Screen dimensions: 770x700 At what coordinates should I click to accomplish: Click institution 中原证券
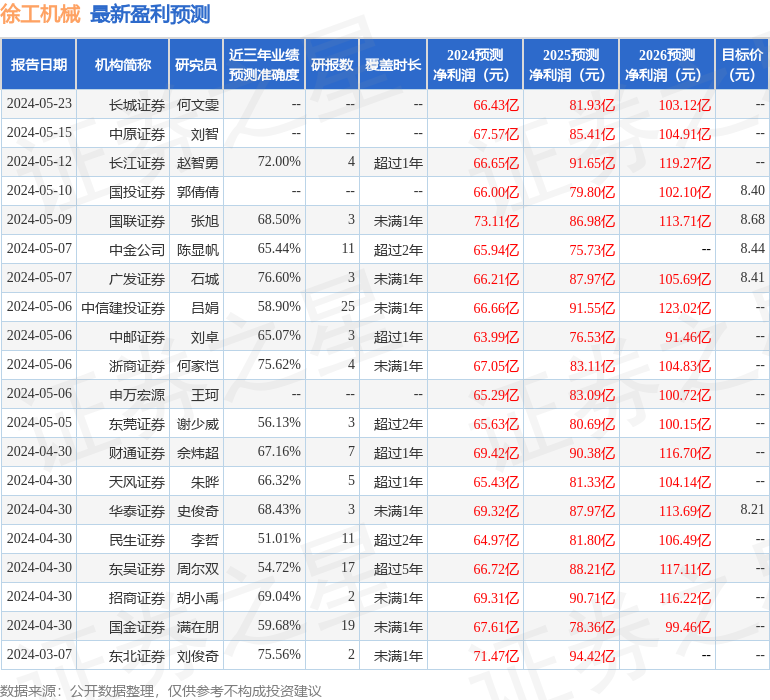[x=137, y=134]
